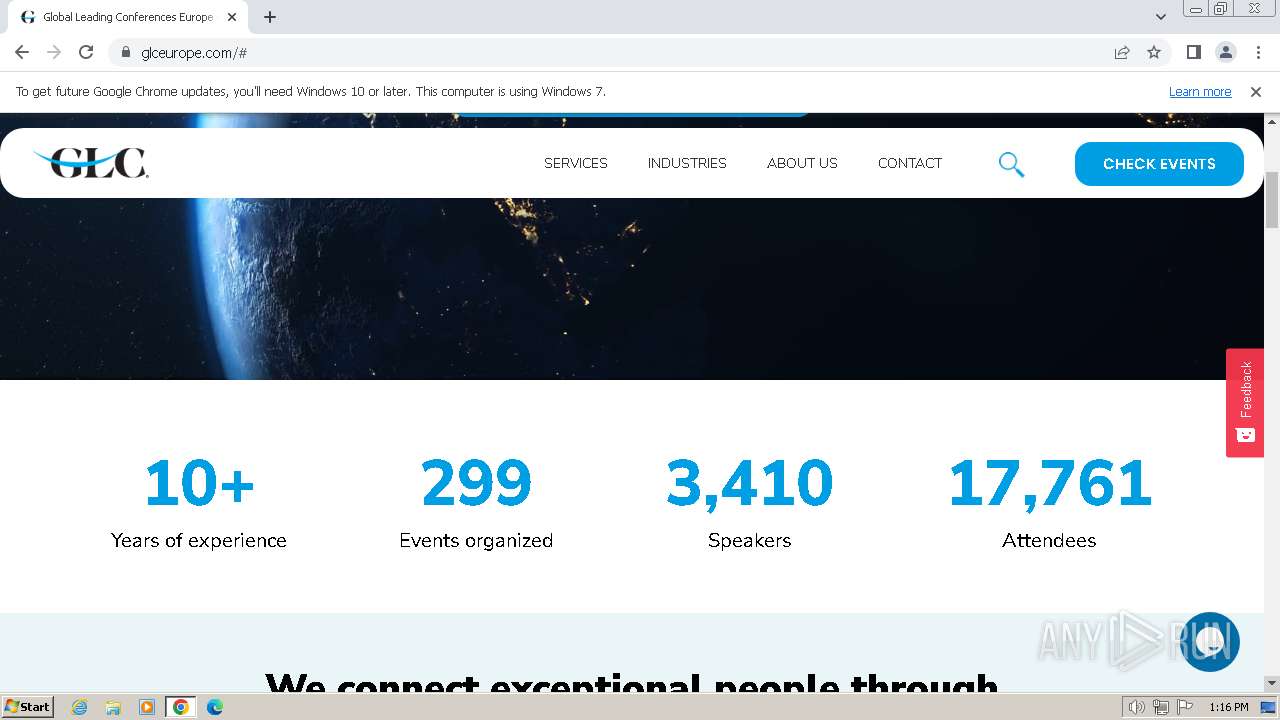
Task: Click the page's vertical scrollbar thumb
Action: tap(1272, 200)
